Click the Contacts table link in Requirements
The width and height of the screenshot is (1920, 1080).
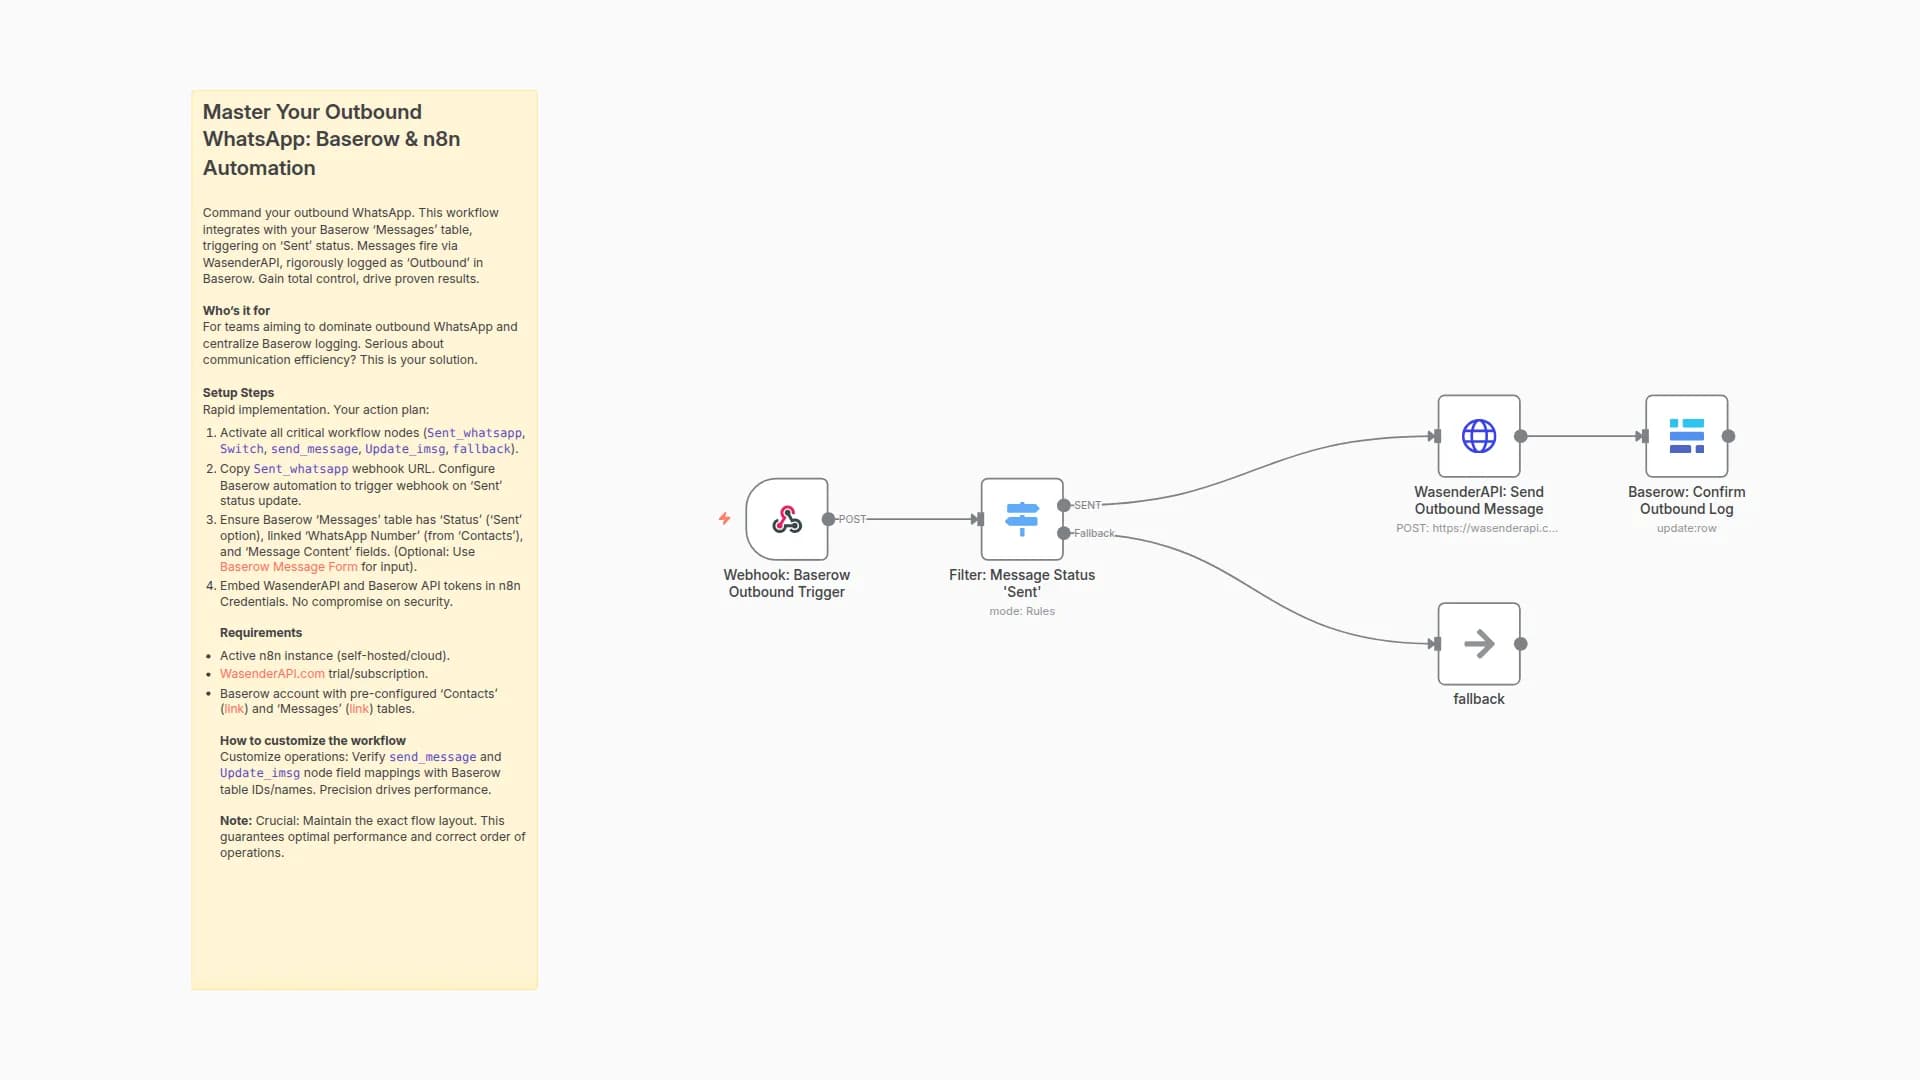233,708
